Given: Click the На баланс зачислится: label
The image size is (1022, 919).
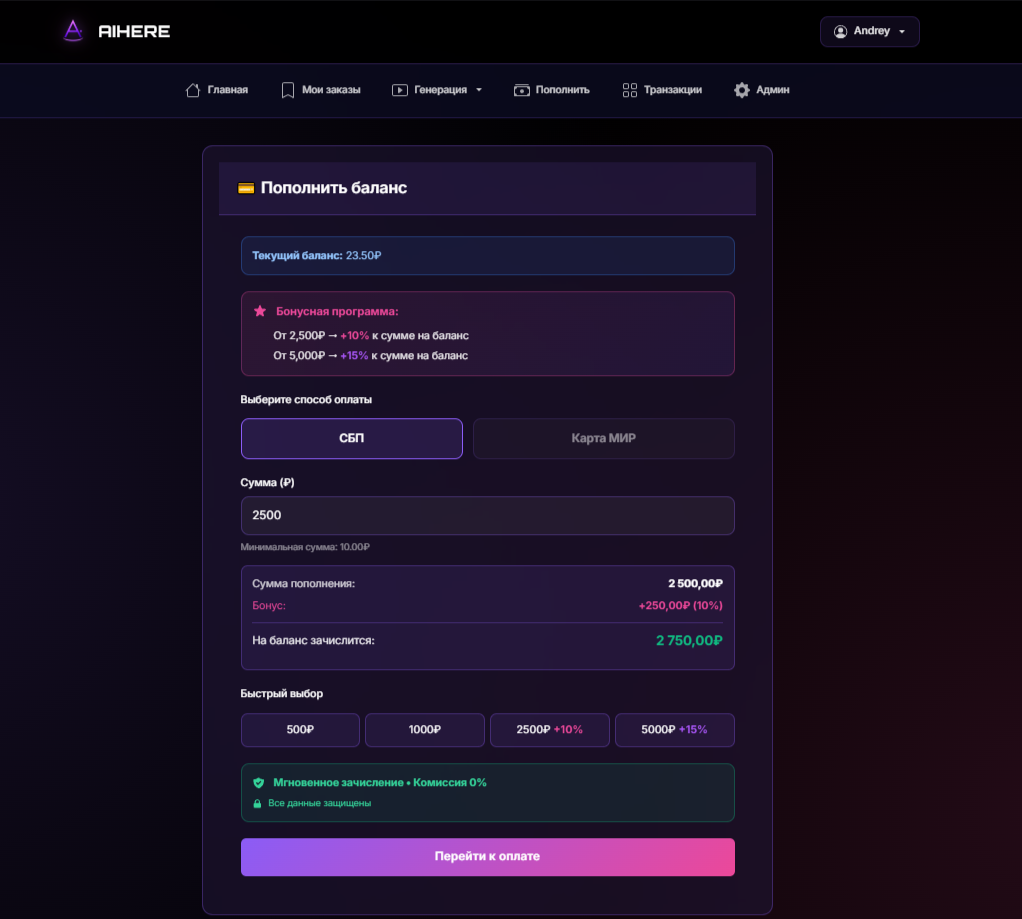Looking at the screenshot, I should pyautogui.click(x=314, y=641).
